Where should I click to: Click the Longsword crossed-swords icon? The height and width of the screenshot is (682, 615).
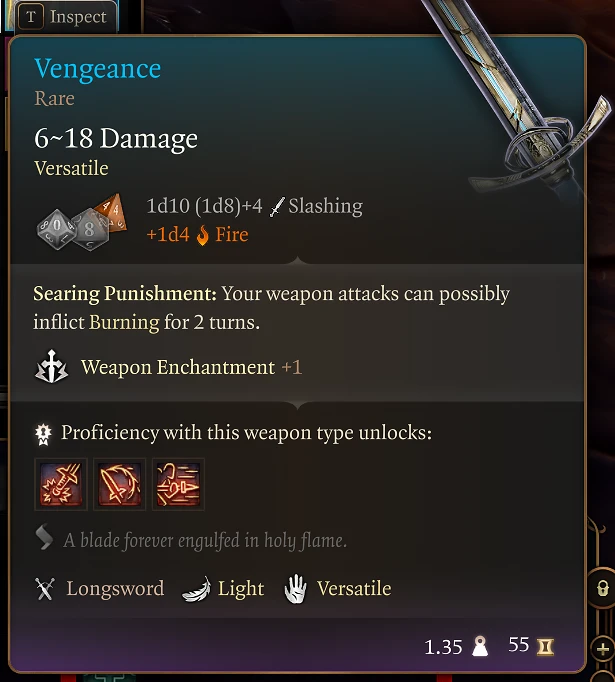(45, 589)
